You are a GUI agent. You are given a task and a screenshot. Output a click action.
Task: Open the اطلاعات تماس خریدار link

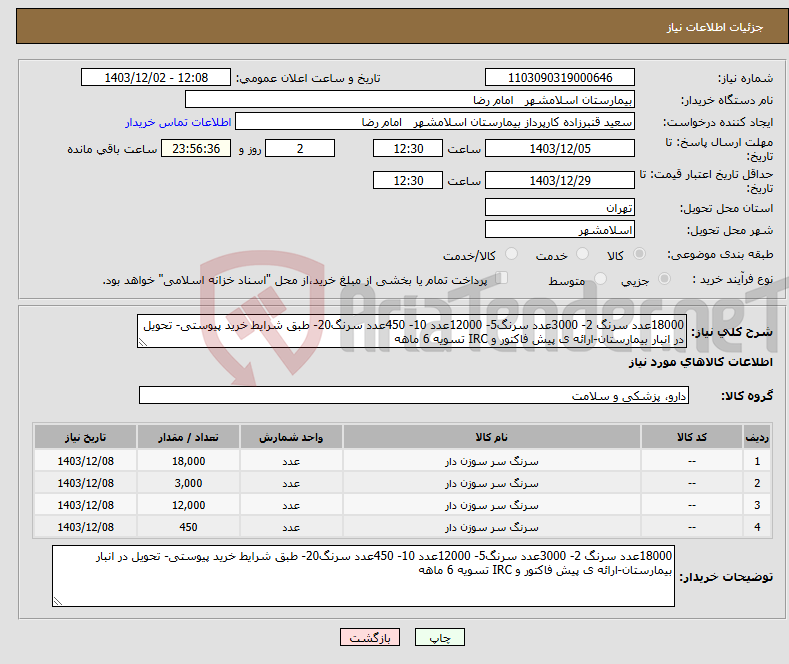point(178,122)
